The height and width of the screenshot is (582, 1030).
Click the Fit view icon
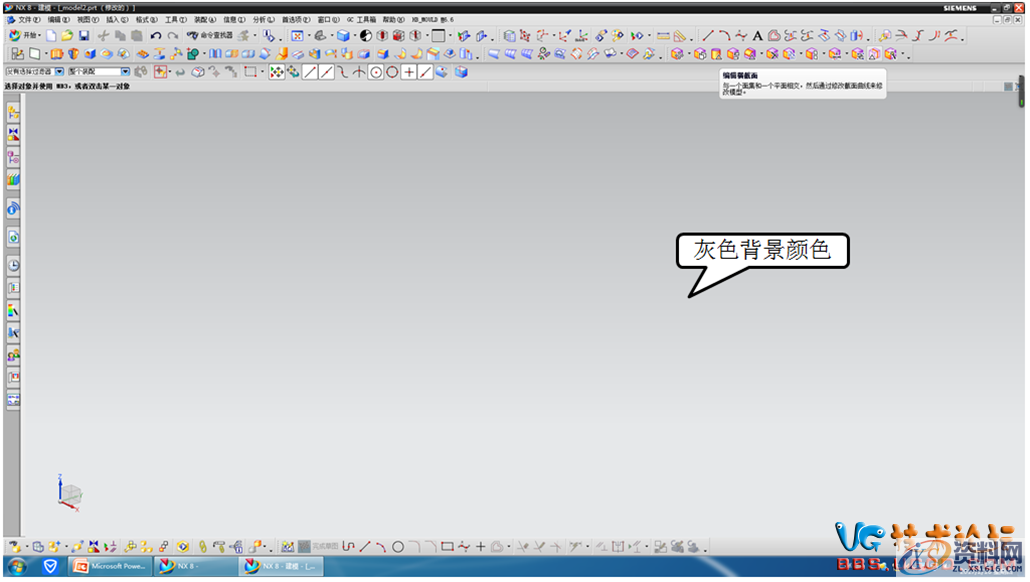pyautogui.click(x=297, y=36)
